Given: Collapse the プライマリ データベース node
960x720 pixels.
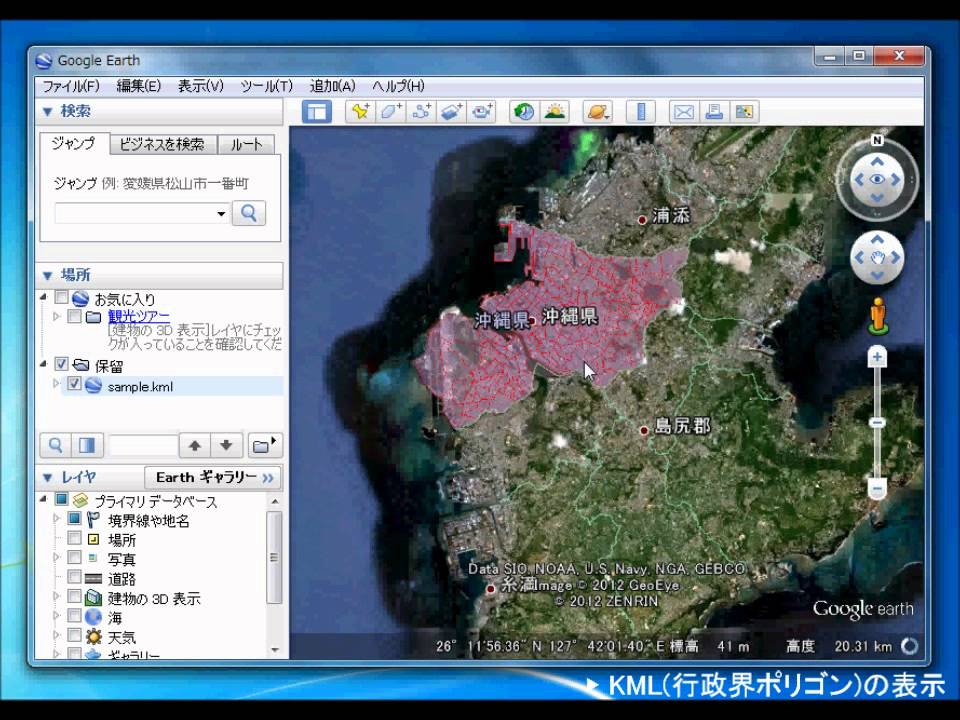Looking at the screenshot, I should click(x=43, y=499).
